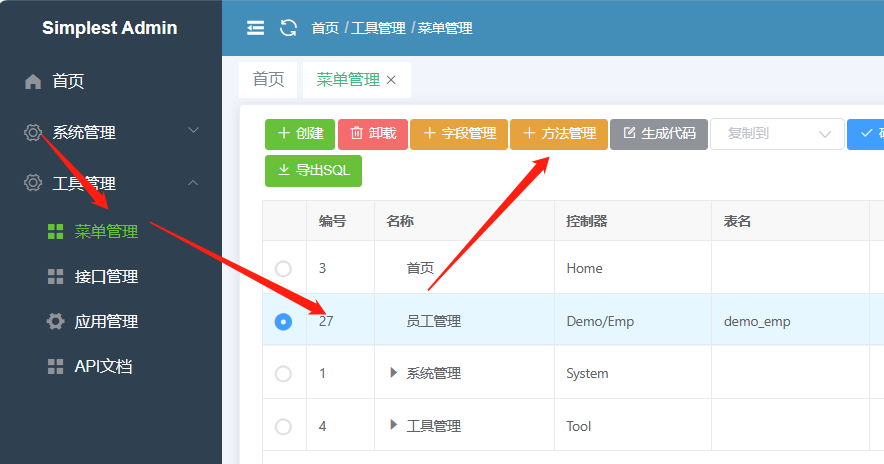
Task: Open 接口管理 in the sidebar
Action: coord(106,277)
